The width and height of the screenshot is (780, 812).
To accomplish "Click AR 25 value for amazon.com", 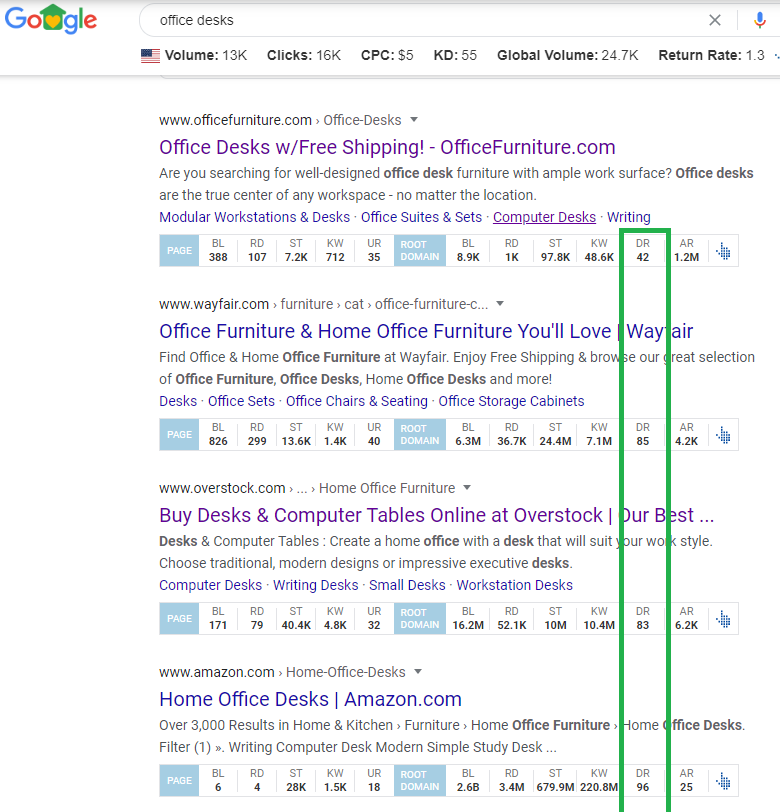I will click(686, 787).
